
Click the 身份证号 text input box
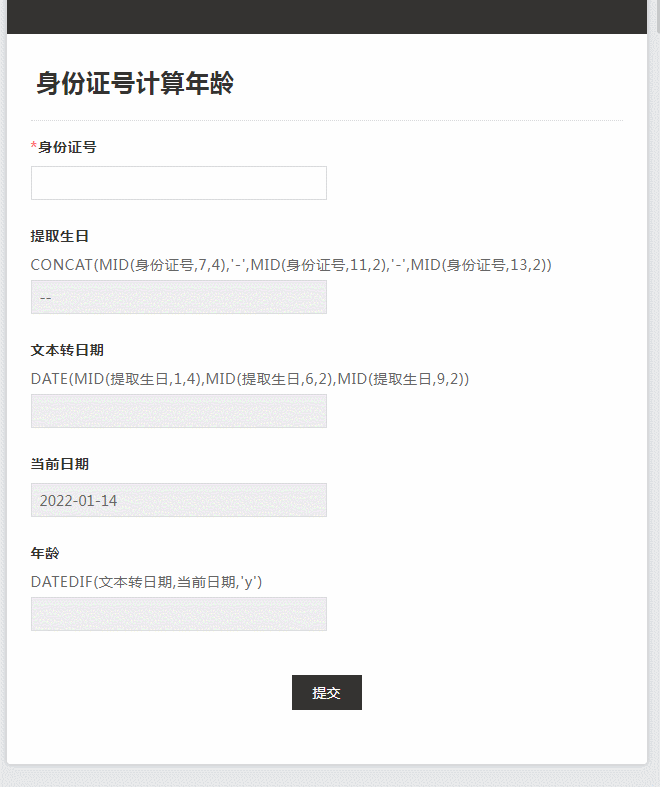point(178,183)
